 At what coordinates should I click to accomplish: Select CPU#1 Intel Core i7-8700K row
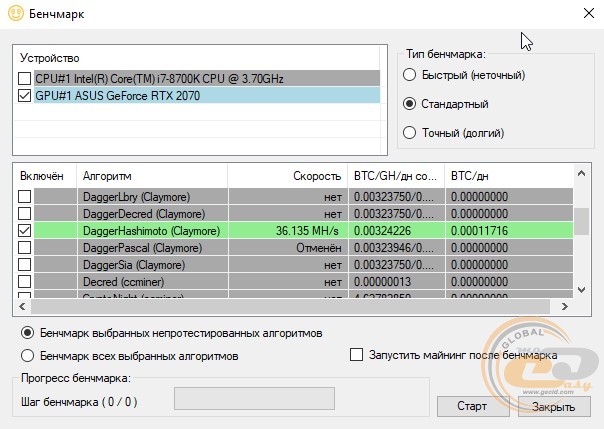point(207,78)
